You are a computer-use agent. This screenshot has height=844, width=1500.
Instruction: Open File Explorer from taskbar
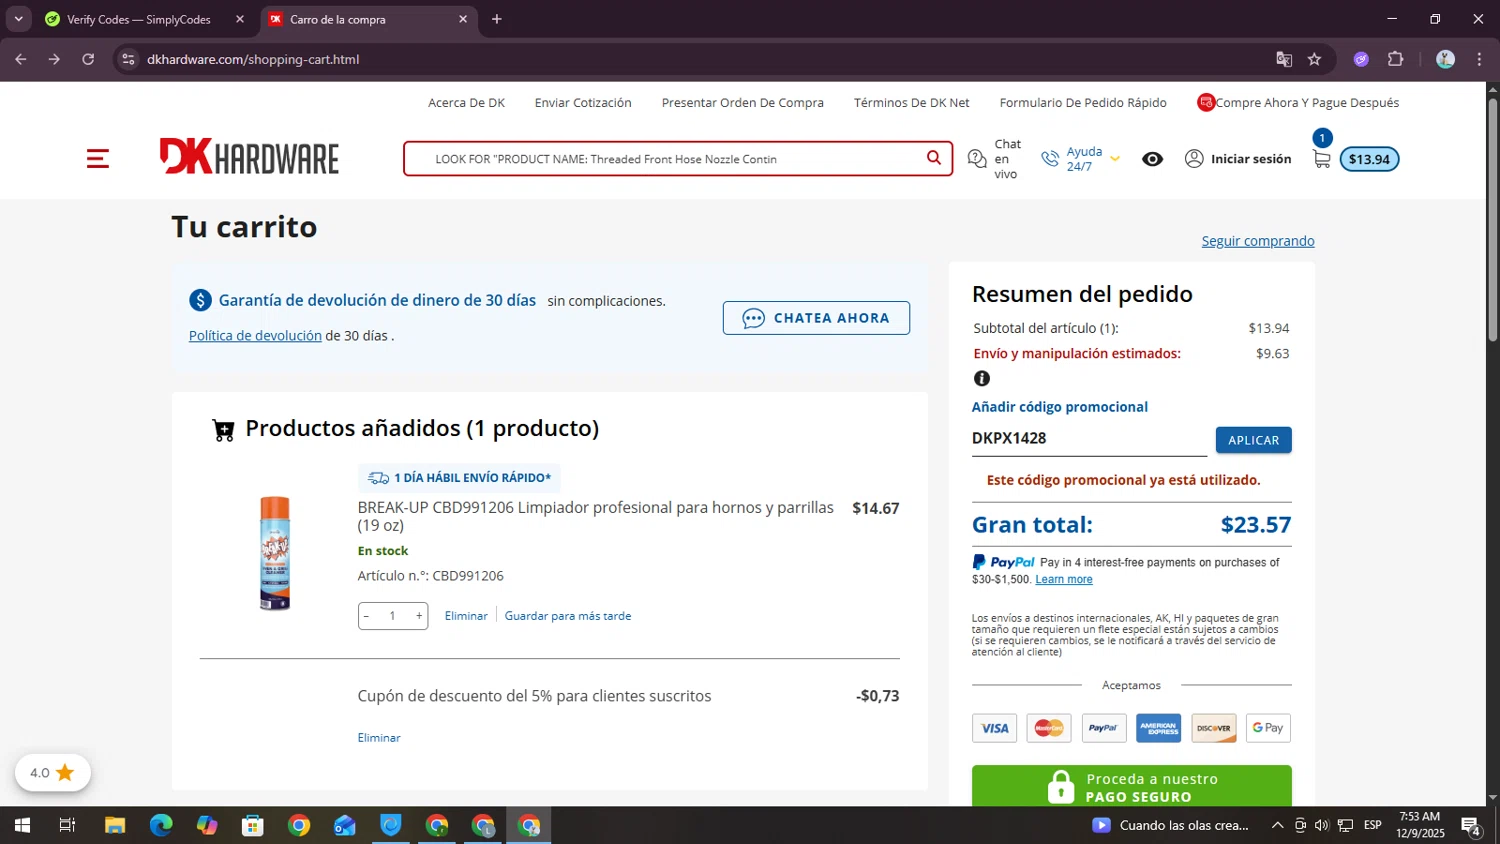[115, 825]
